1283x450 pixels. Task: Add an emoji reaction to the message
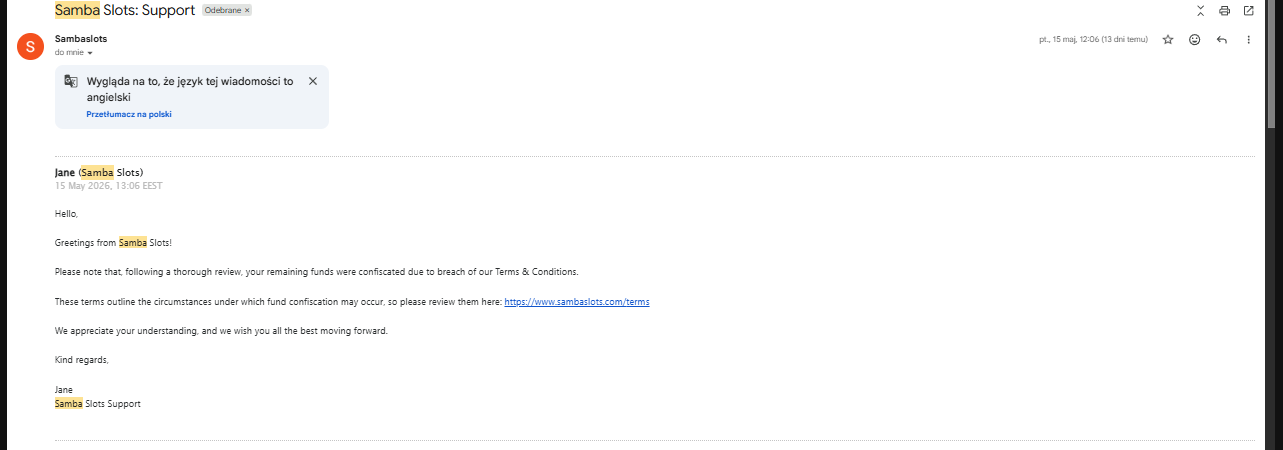(x=1194, y=40)
